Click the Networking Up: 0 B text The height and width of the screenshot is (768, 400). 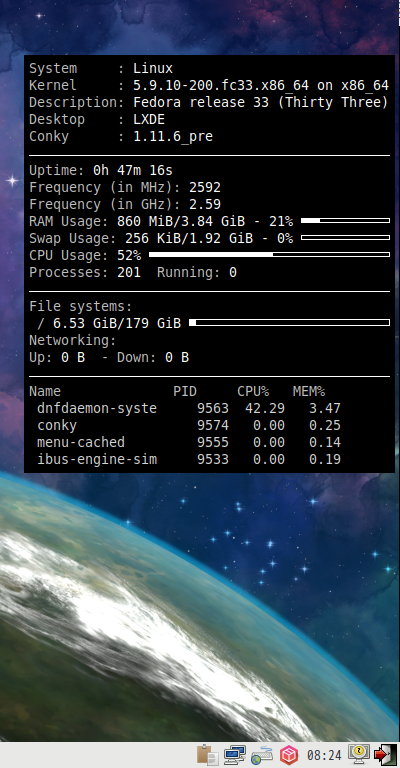(57, 358)
